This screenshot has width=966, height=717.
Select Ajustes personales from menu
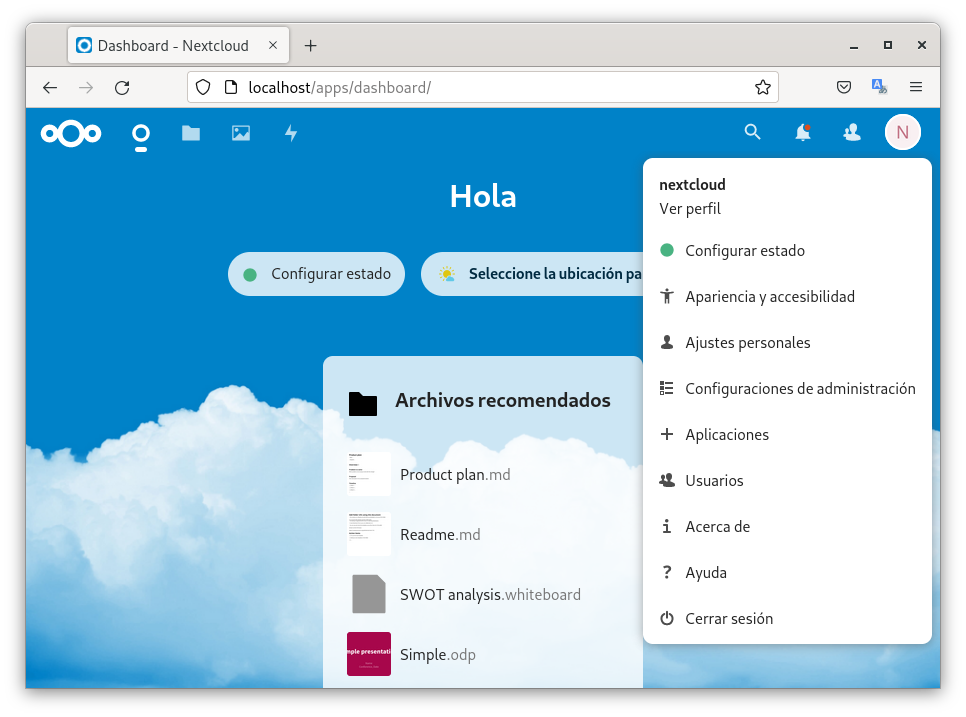(747, 343)
